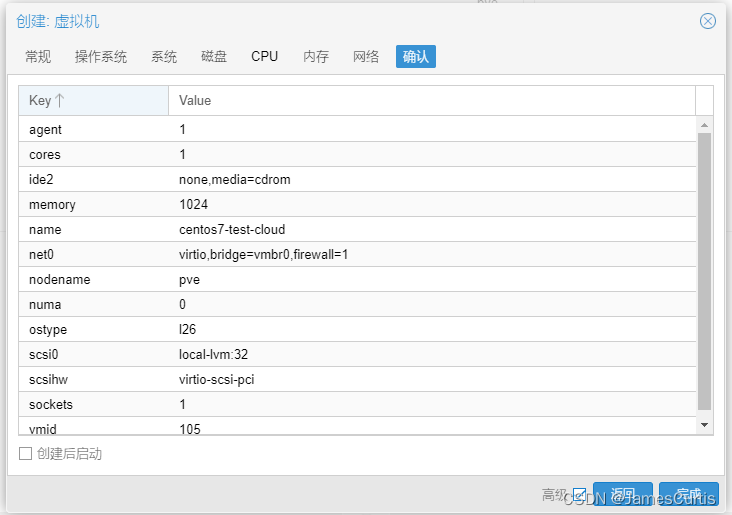Select the ide2 row key

pyautogui.click(x=41, y=179)
